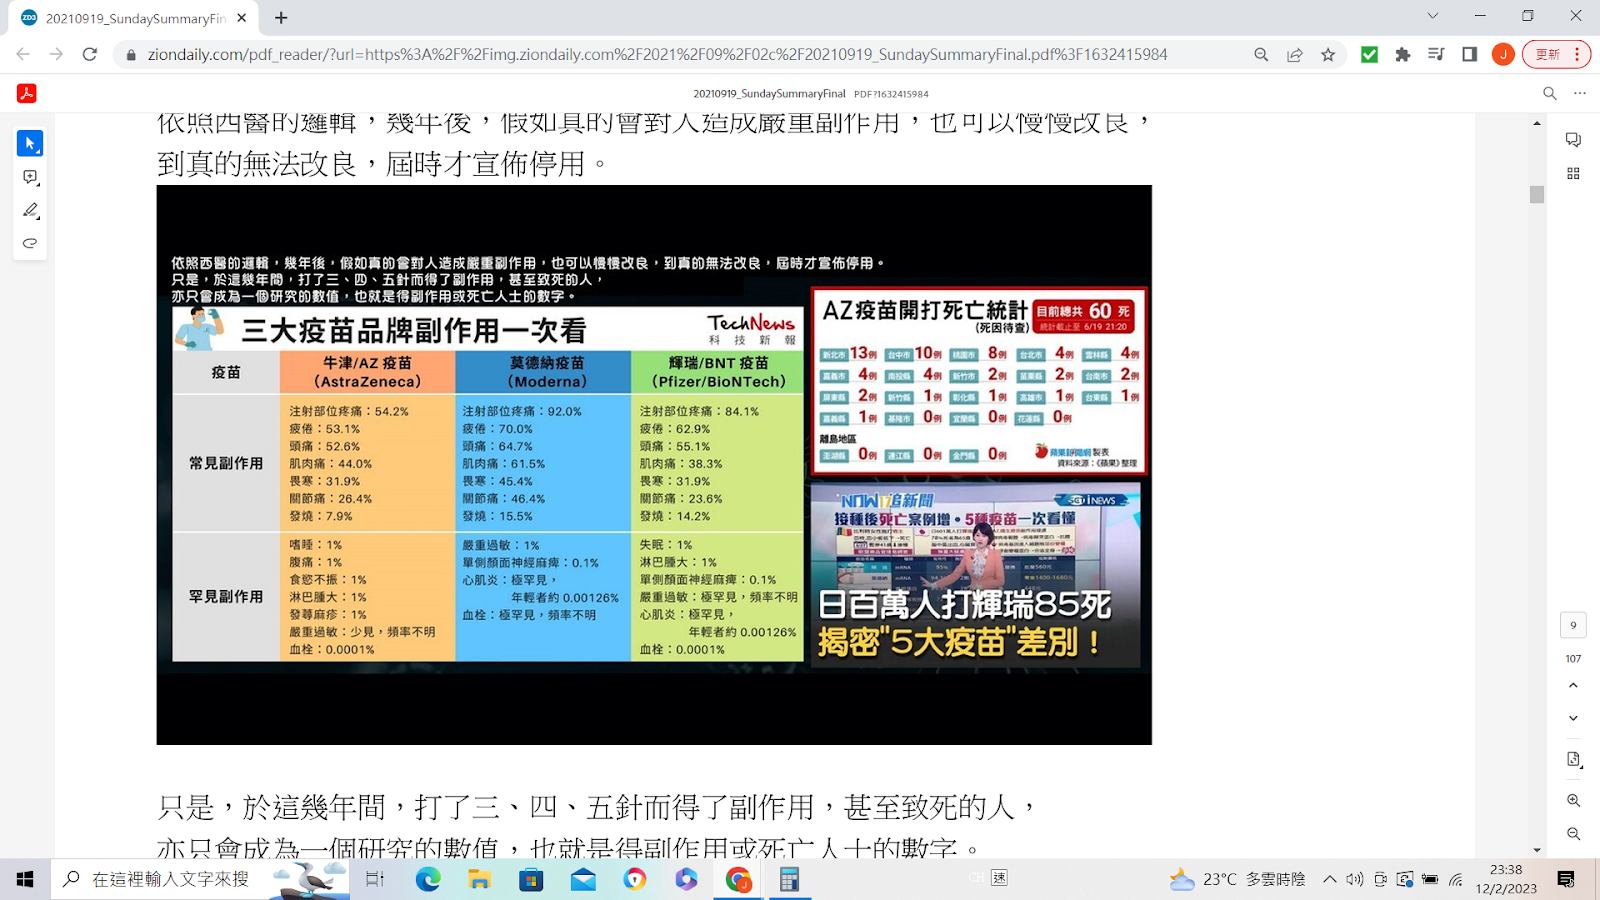1600x900 pixels.
Task: Switch the IME input mode 速 indicator
Action: click(x=999, y=878)
